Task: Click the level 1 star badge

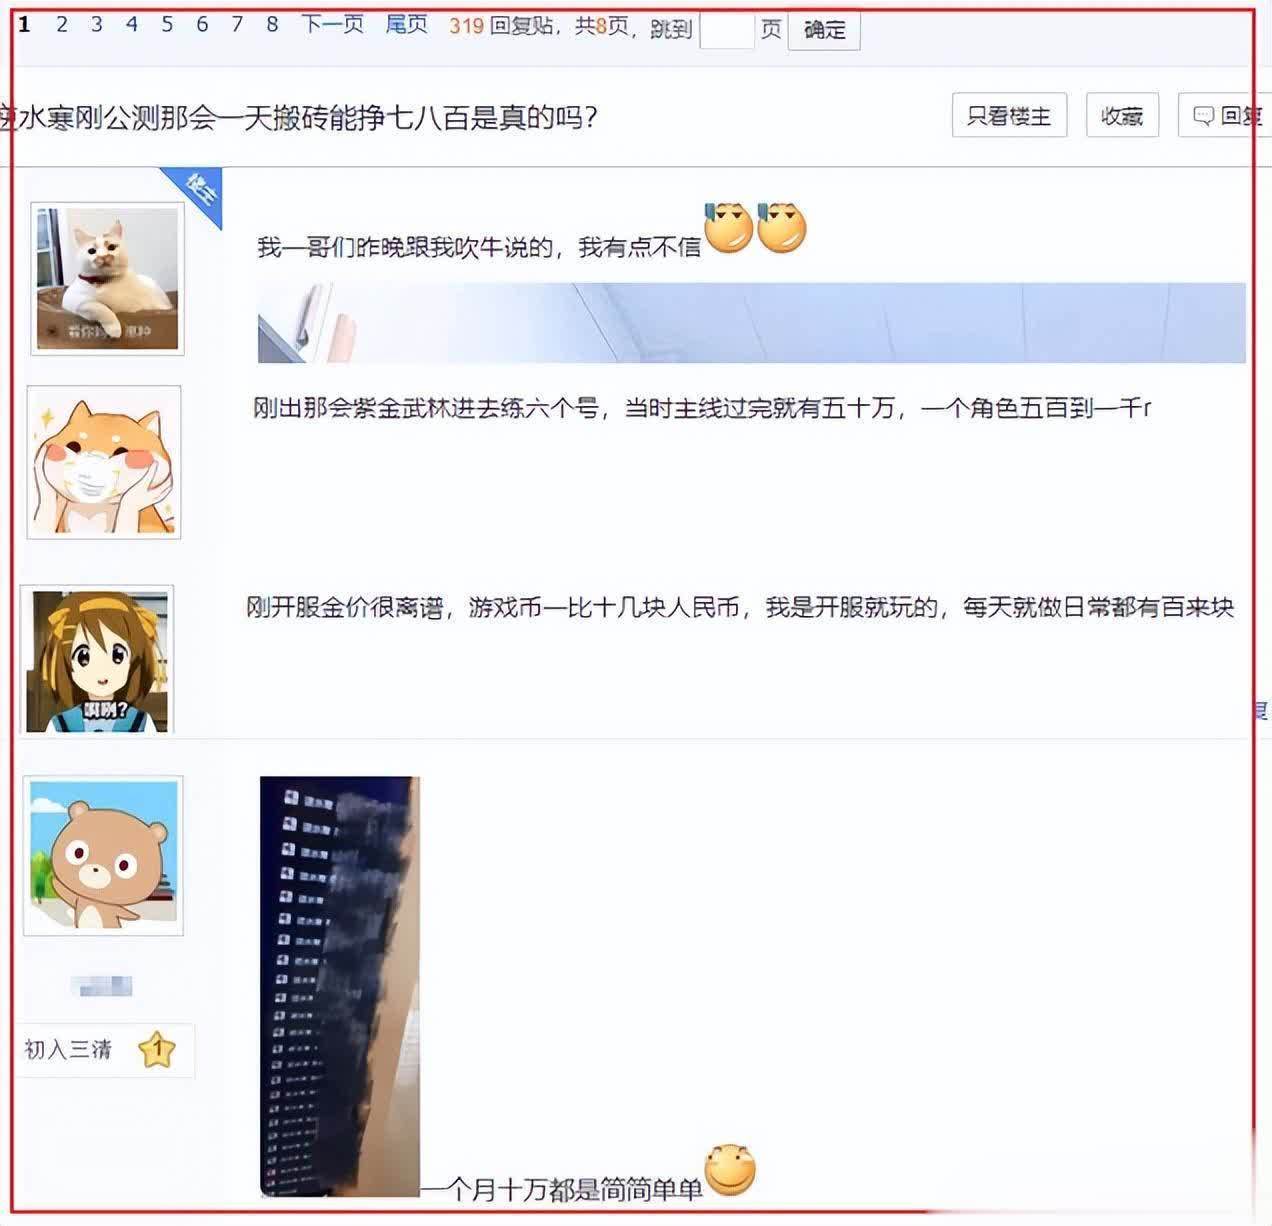Action: (x=157, y=1050)
